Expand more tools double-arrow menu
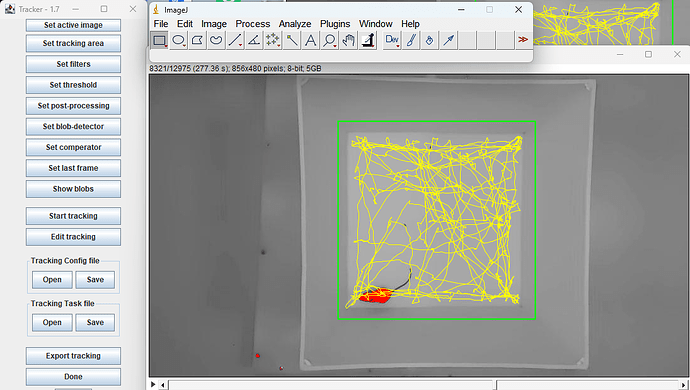Image resolution: width=690 pixels, height=390 pixels. click(523, 40)
